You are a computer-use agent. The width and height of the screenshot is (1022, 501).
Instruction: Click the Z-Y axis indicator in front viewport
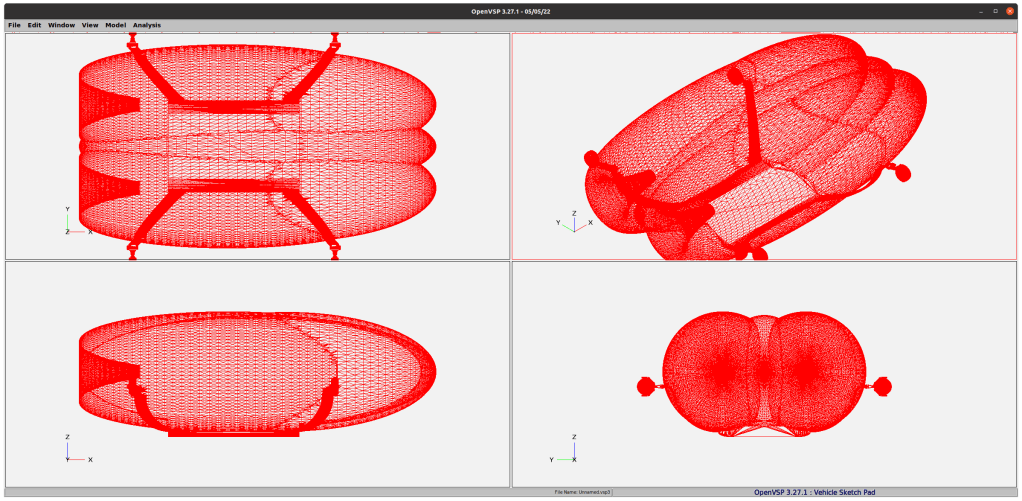564,450
